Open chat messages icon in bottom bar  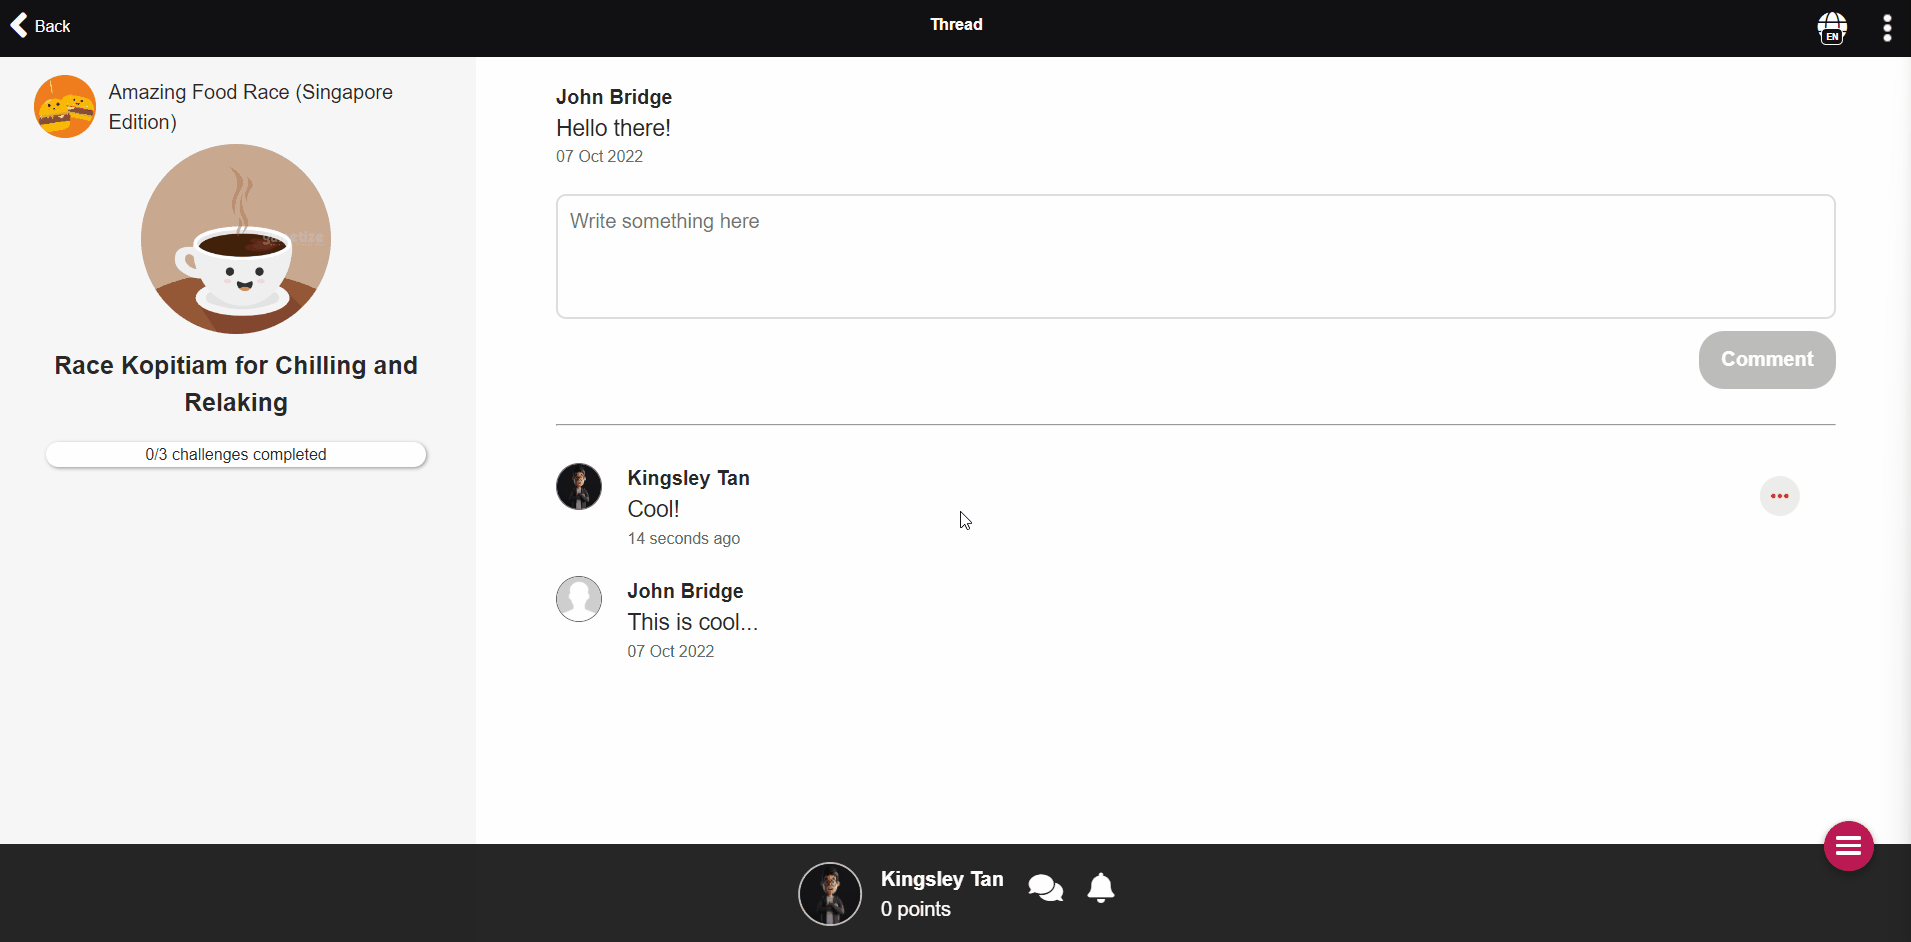click(x=1045, y=888)
